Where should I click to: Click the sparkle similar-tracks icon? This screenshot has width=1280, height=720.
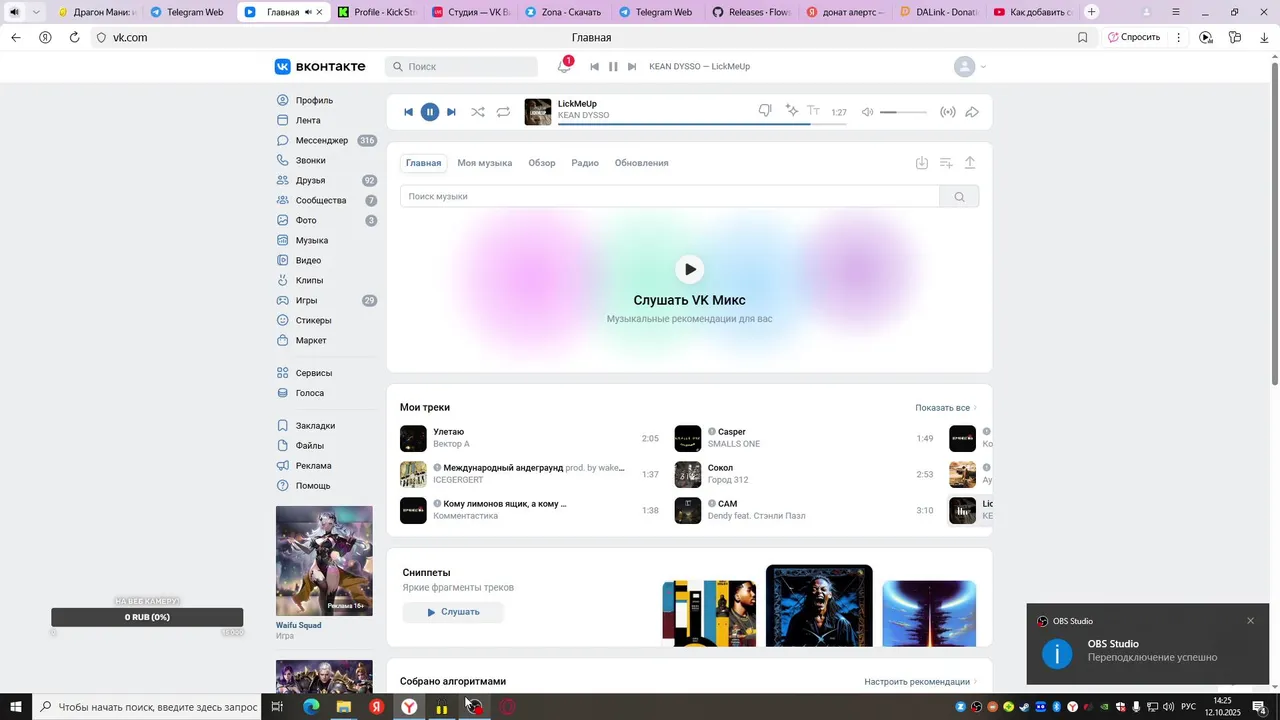(x=792, y=111)
